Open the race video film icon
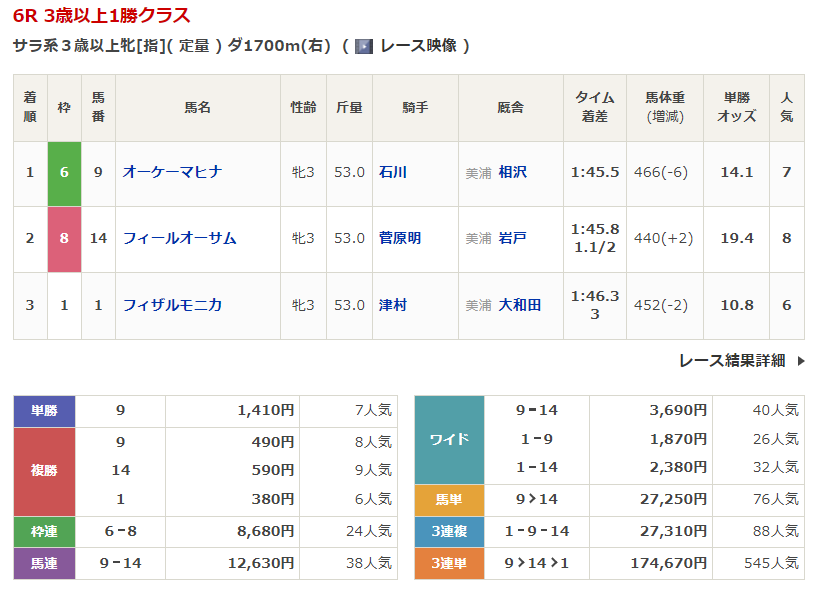 click(364, 46)
